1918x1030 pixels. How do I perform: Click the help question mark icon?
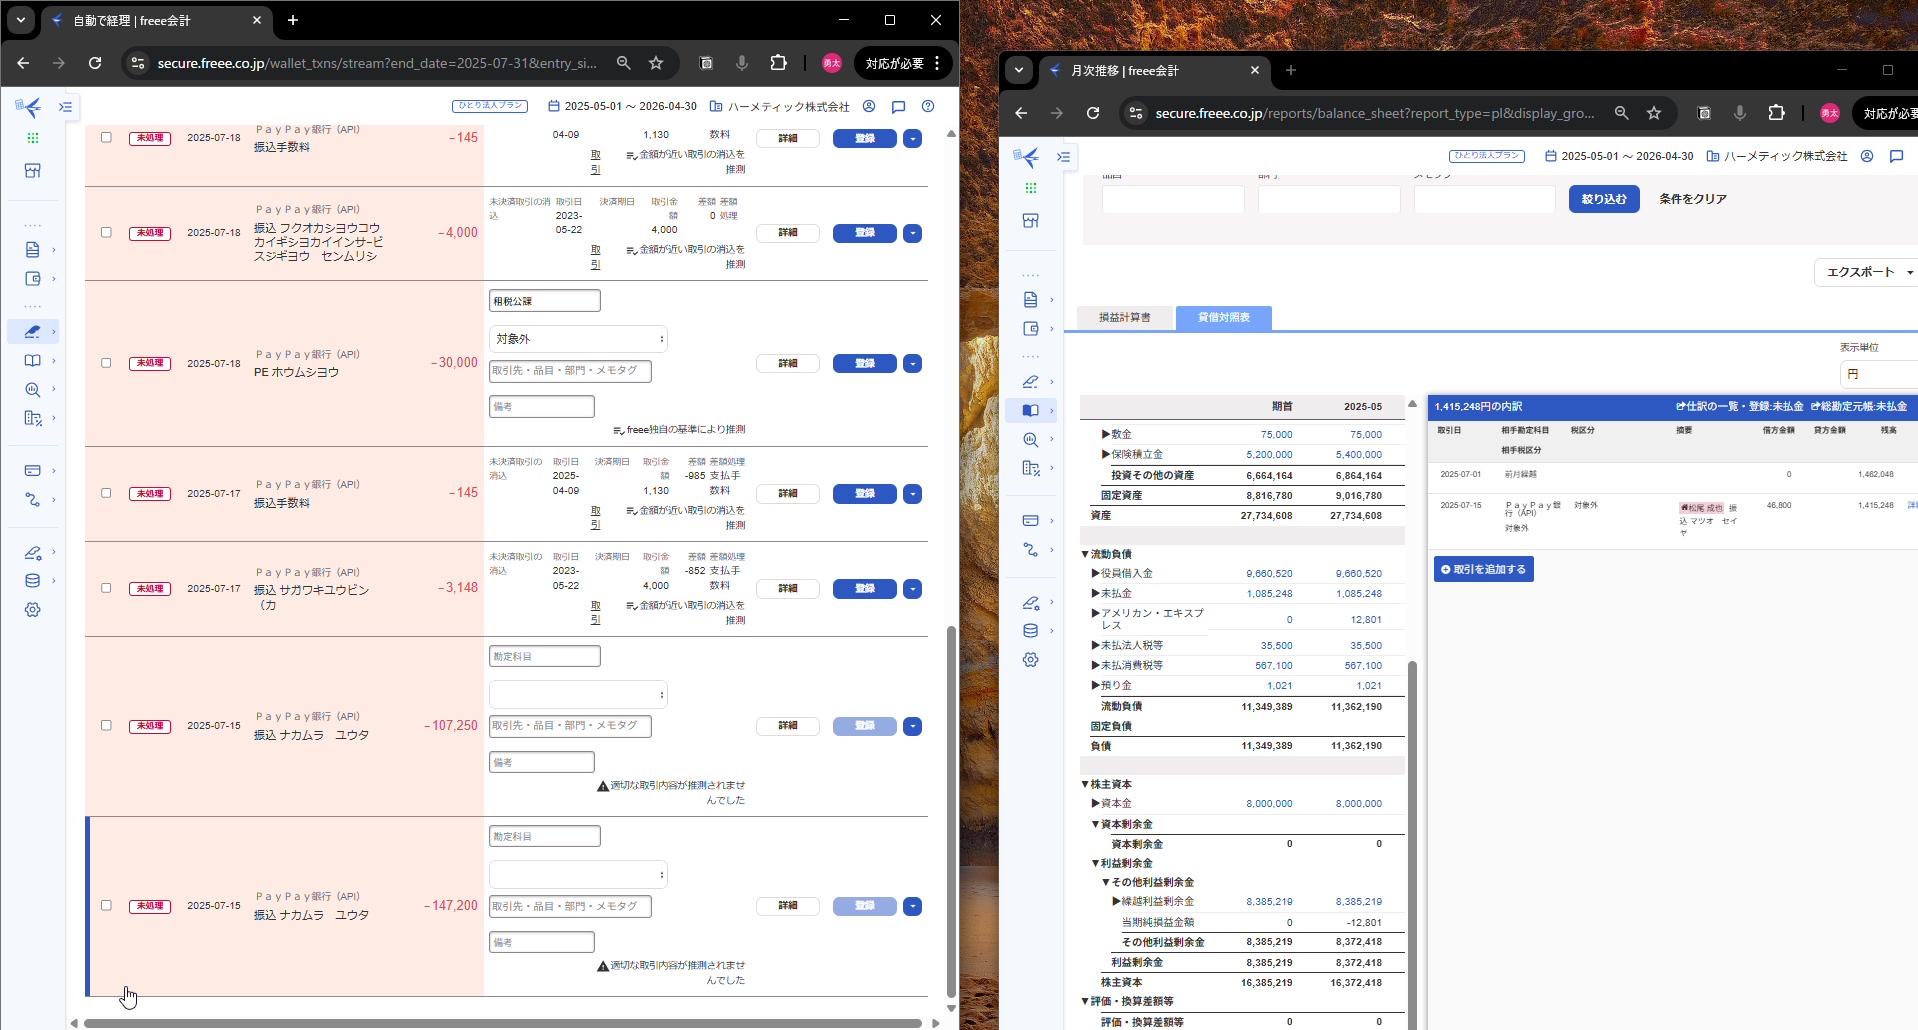click(x=928, y=106)
